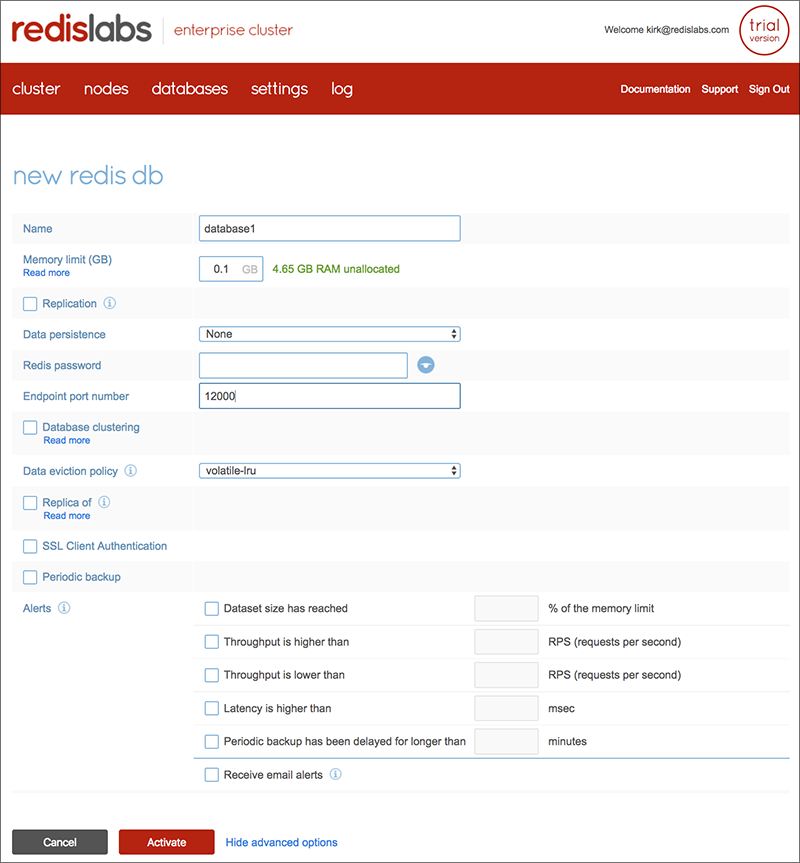Image resolution: width=800 pixels, height=863 pixels.
Task: Click the info icon beside Alerts label
Action: pyautogui.click(x=64, y=608)
